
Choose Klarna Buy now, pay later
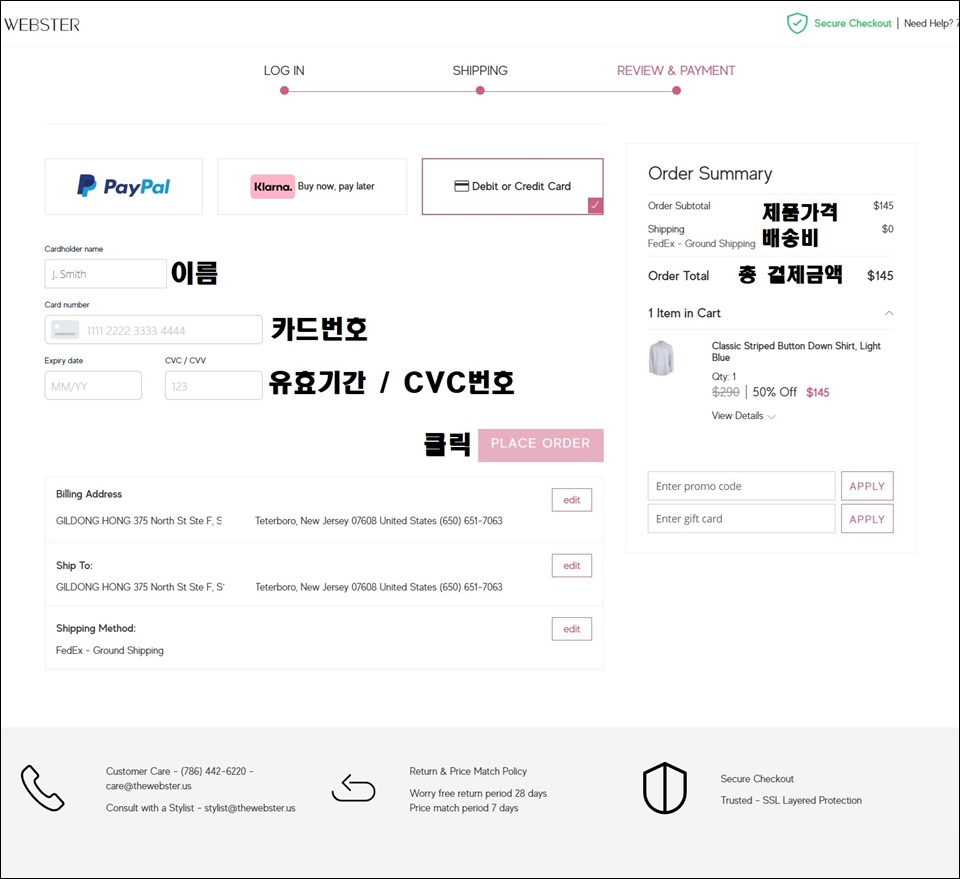pyautogui.click(x=312, y=186)
